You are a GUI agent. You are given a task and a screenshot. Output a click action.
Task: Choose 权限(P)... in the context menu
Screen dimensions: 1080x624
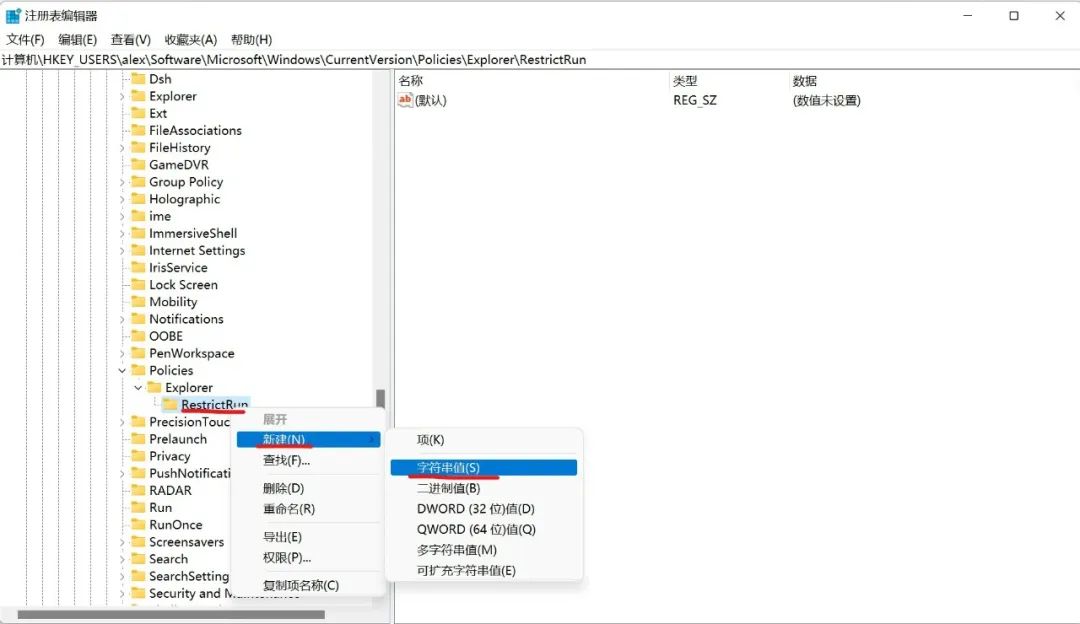pyautogui.click(x=309, y=557)
